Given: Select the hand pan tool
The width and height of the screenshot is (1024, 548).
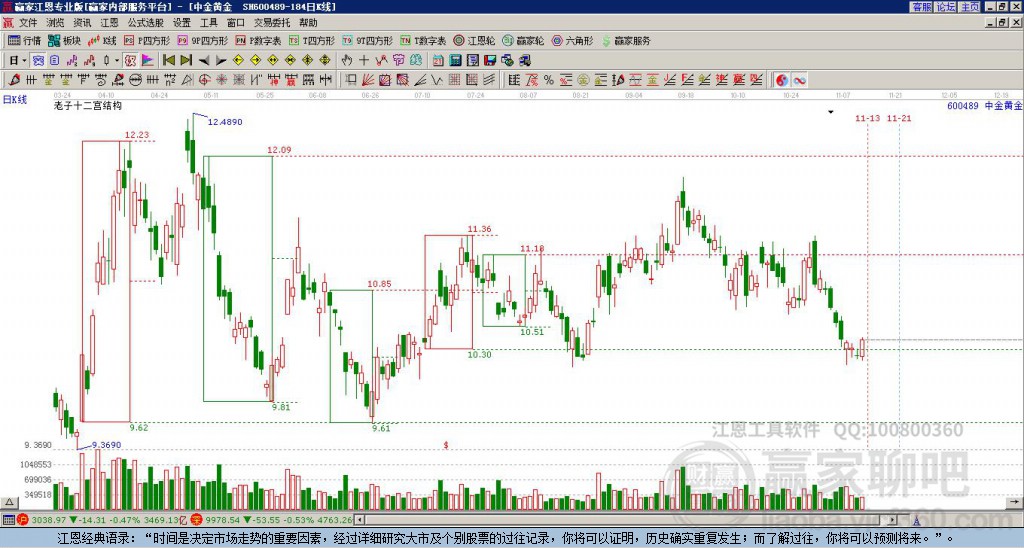Looking at the screenshot, I should 347,61.
